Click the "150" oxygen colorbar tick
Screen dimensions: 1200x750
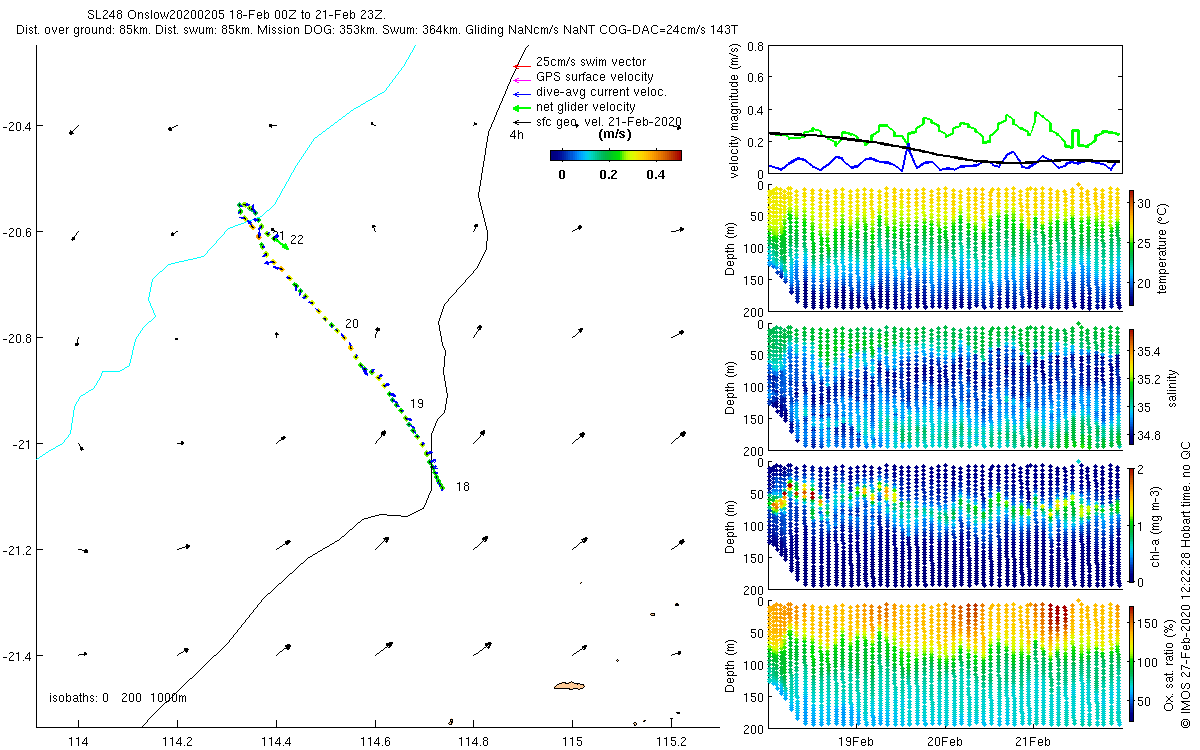point(1149,623)
